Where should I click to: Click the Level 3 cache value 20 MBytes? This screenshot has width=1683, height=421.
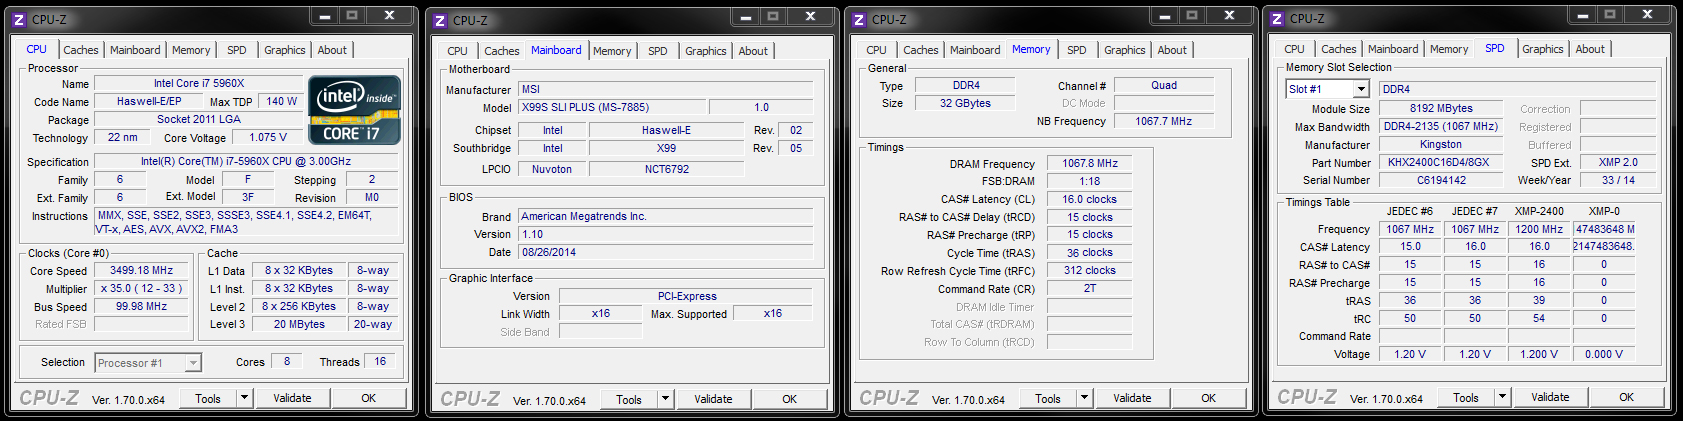tap(299, 325)
